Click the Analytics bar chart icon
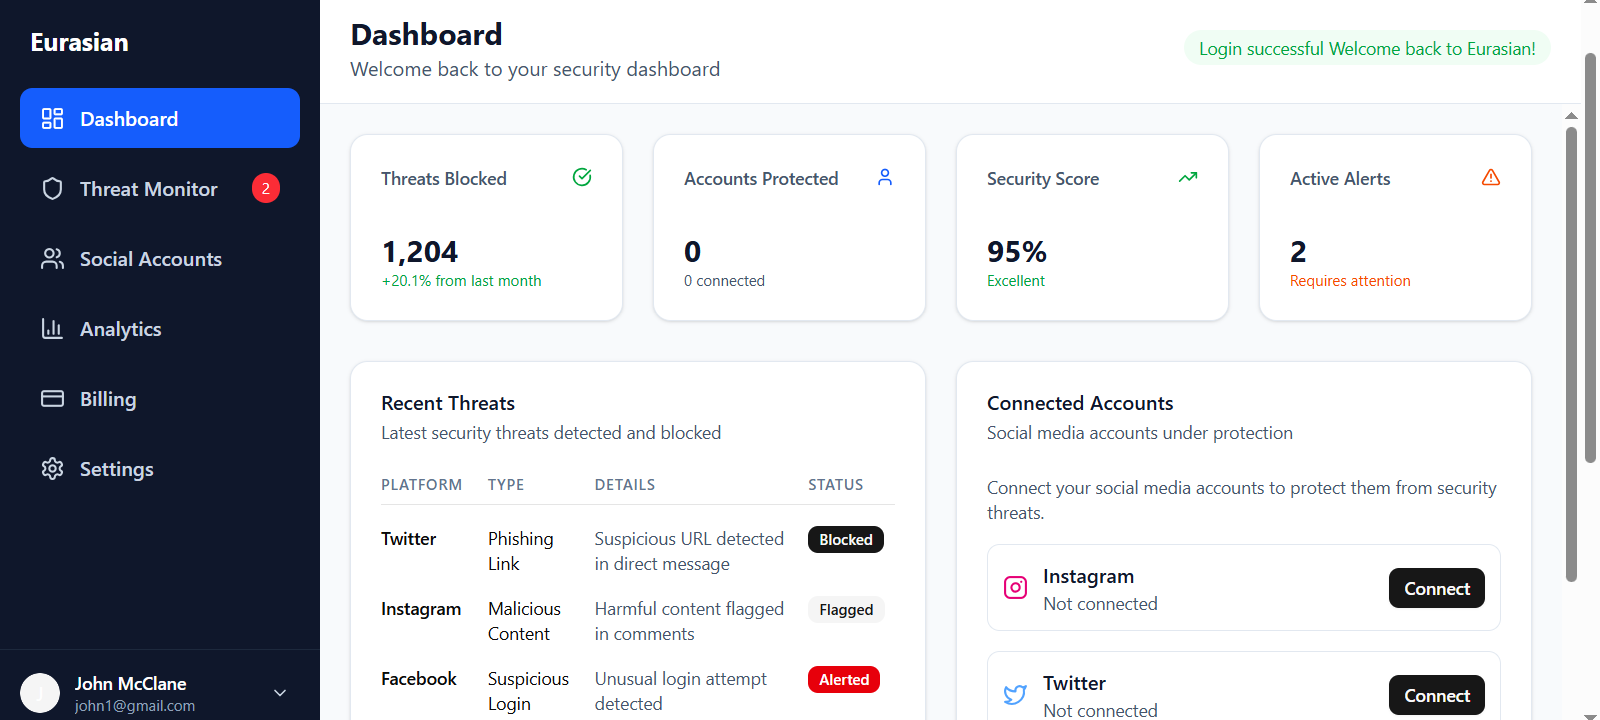 tap(52, 329)
